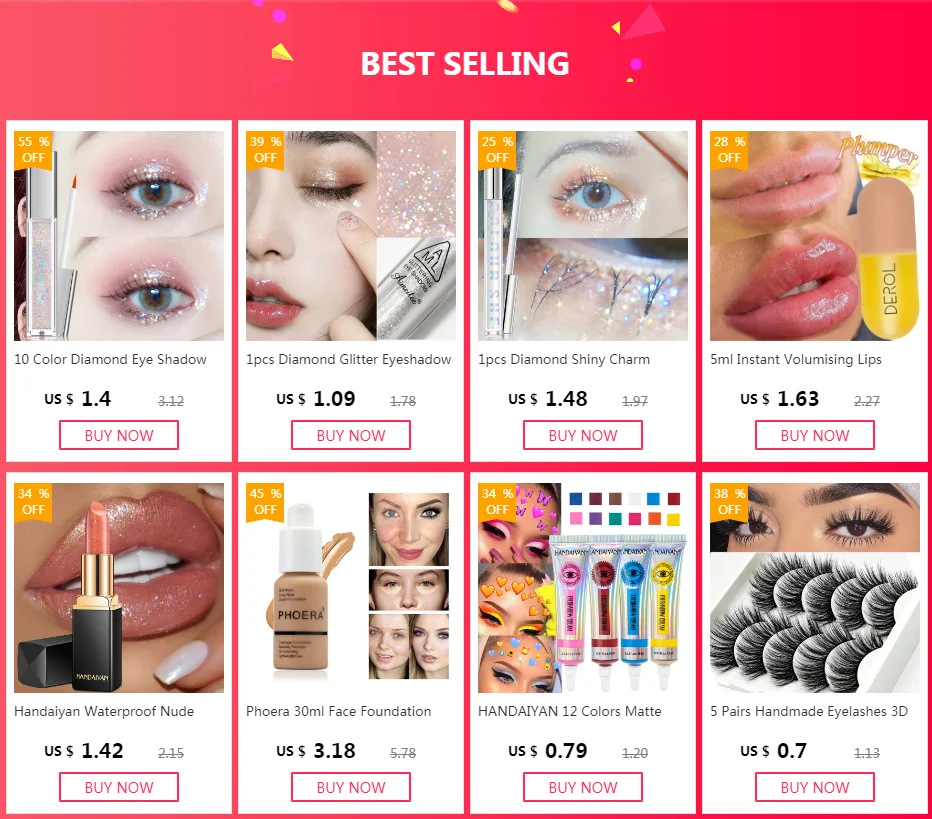
Task: Buy the HANDAIYAN 12 Colors Matte now
Action: coord(582,787)
